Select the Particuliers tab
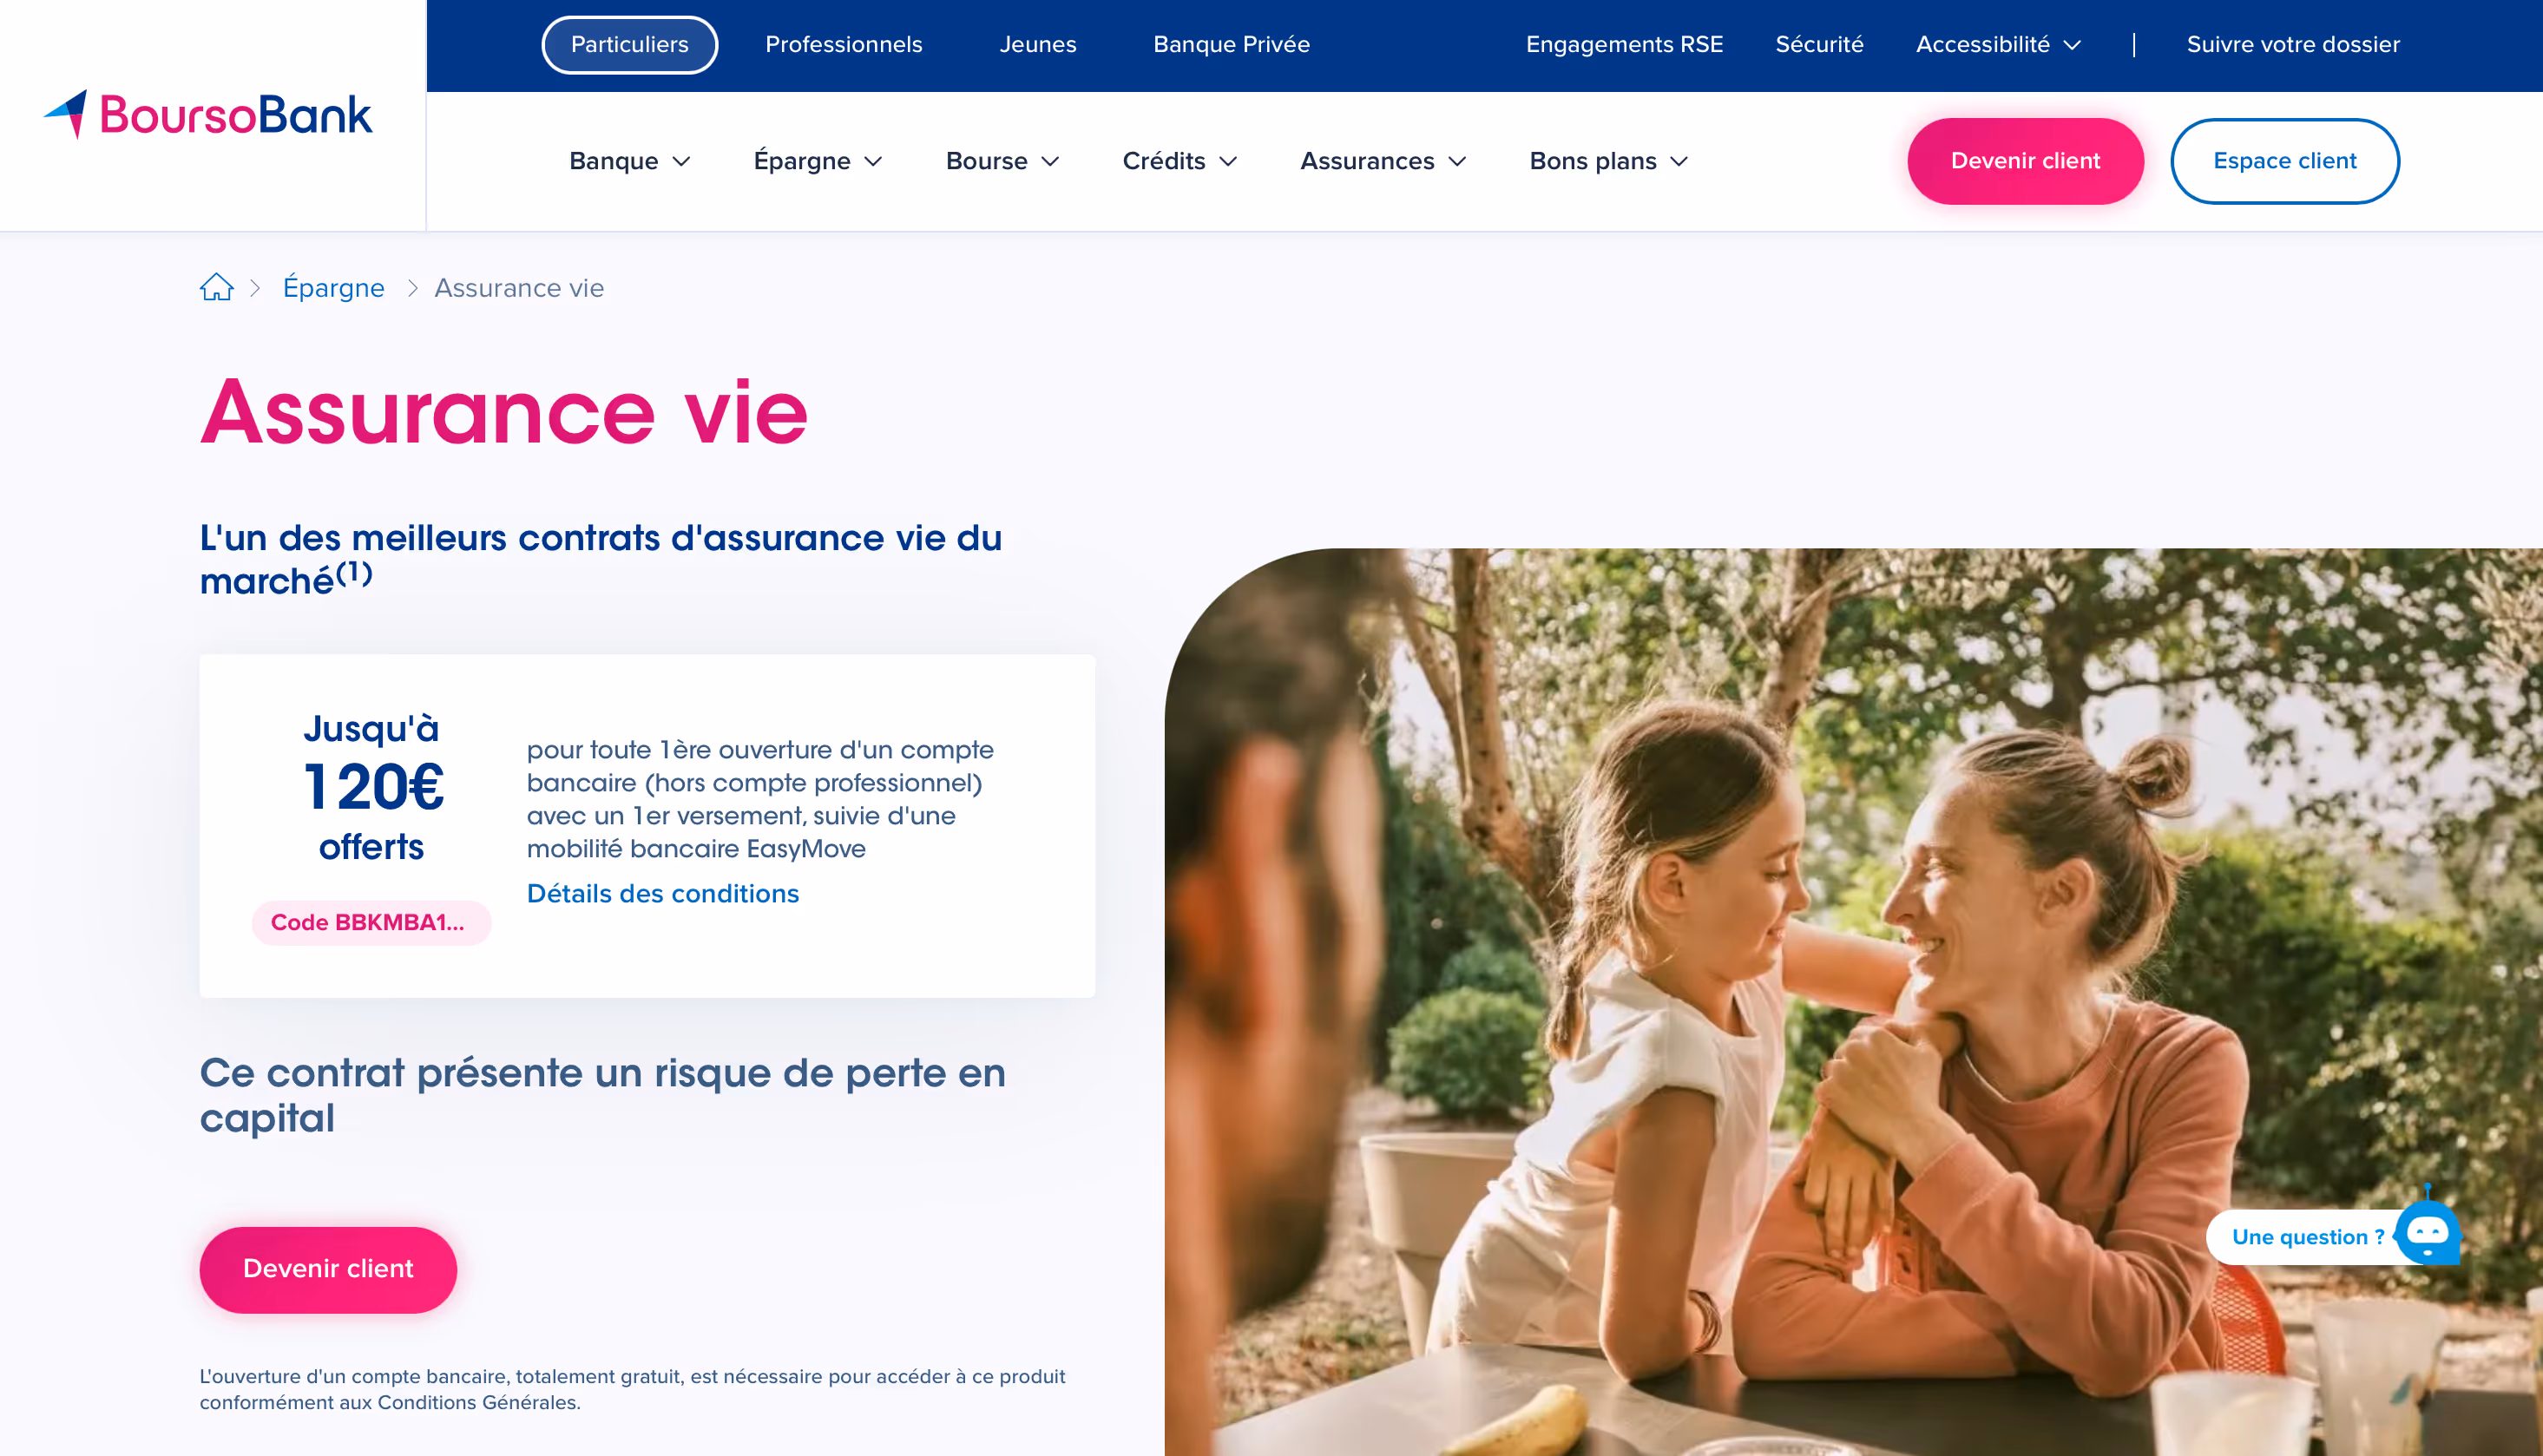The image size is (2543, 1456). [x=629, y=45]
